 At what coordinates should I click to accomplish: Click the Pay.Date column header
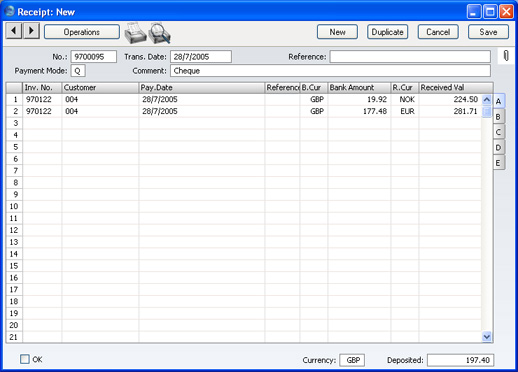(x=202, y=88)
